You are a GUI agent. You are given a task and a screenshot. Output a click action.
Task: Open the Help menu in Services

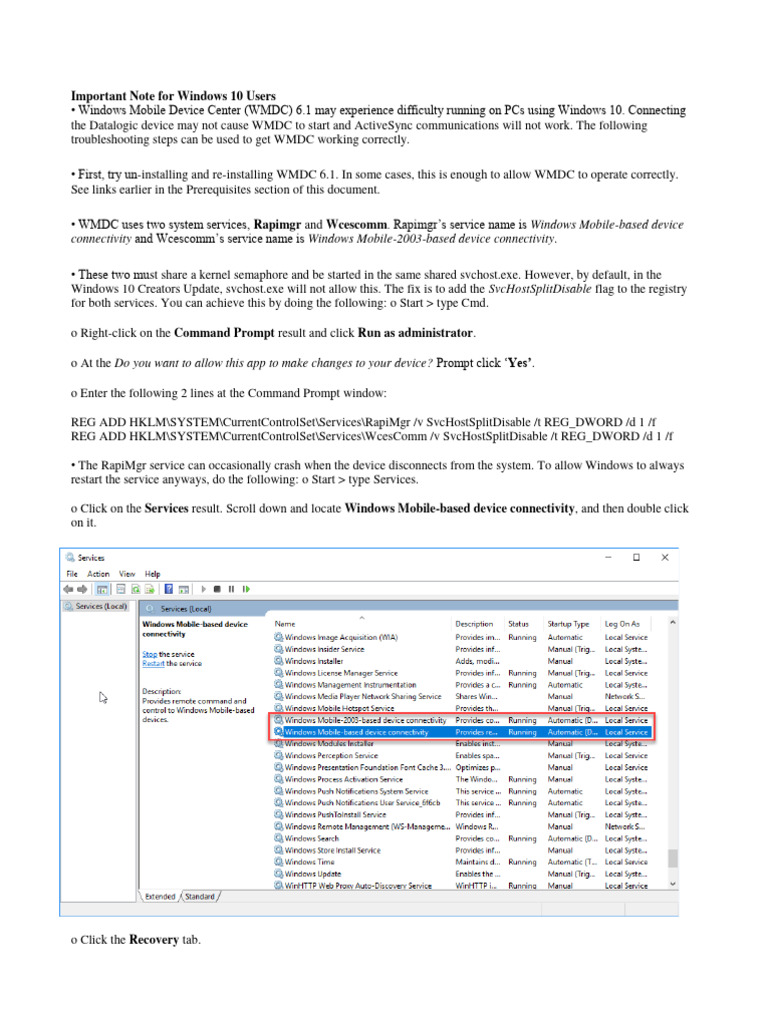(152, 573)
